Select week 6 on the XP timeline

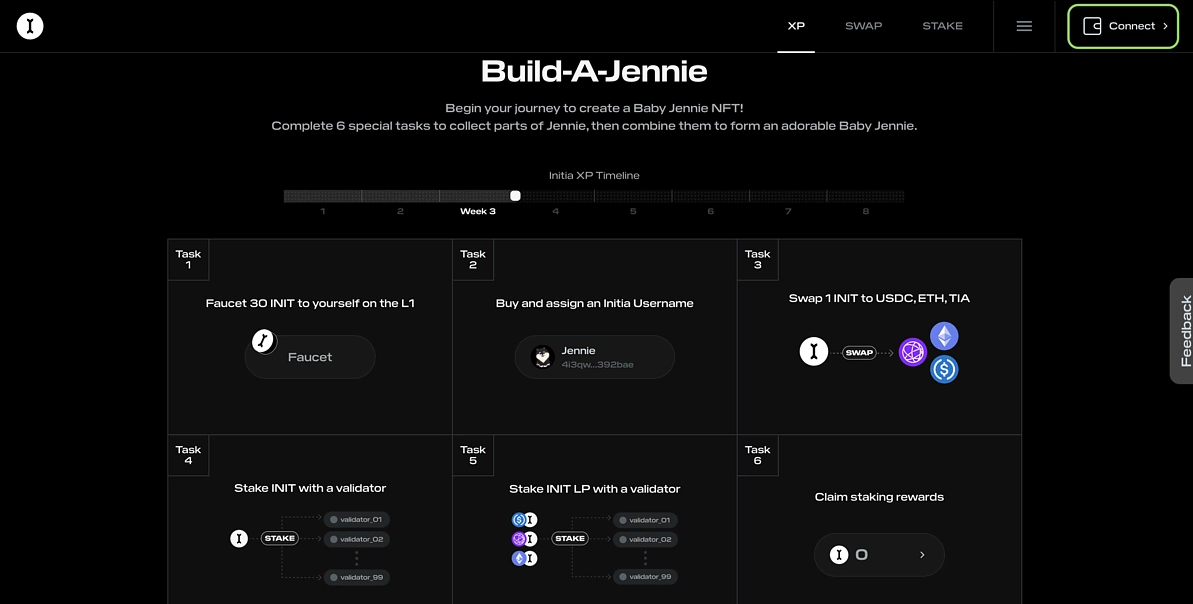(x=711, y=211)
